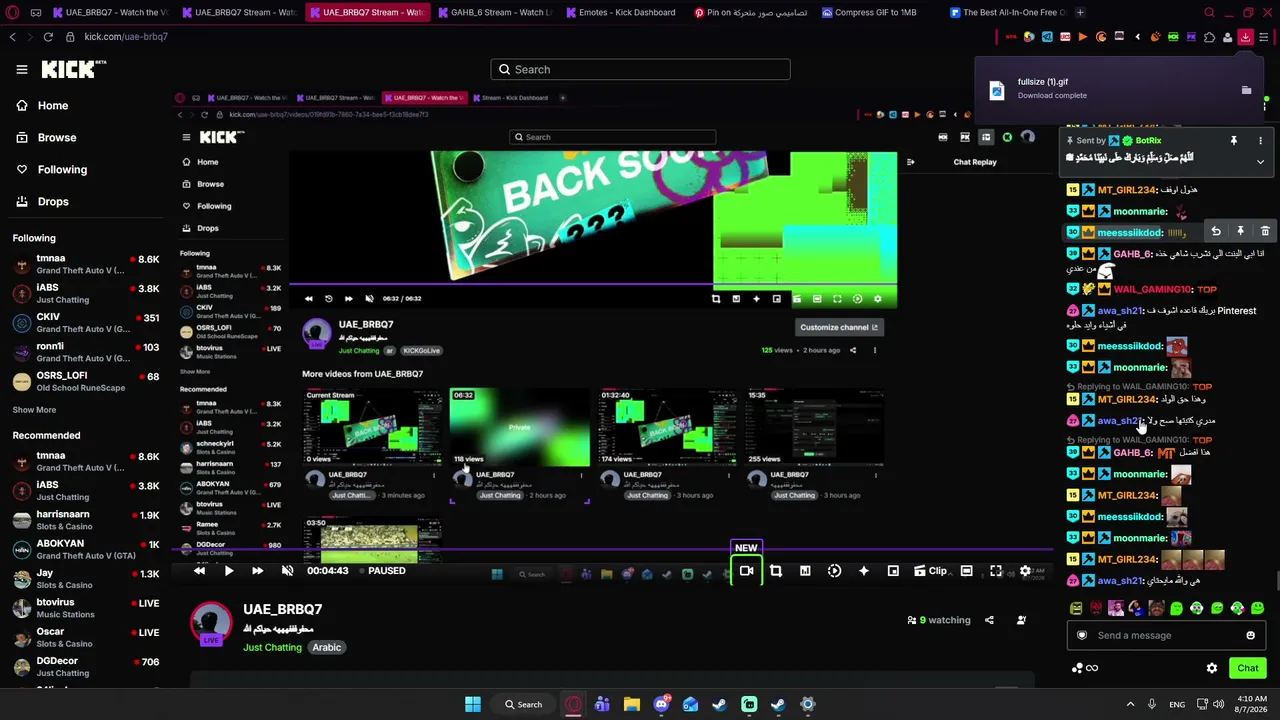1280x720 pixels.
Task: Click the Send a message chat input
Action: pos(1166,635)
